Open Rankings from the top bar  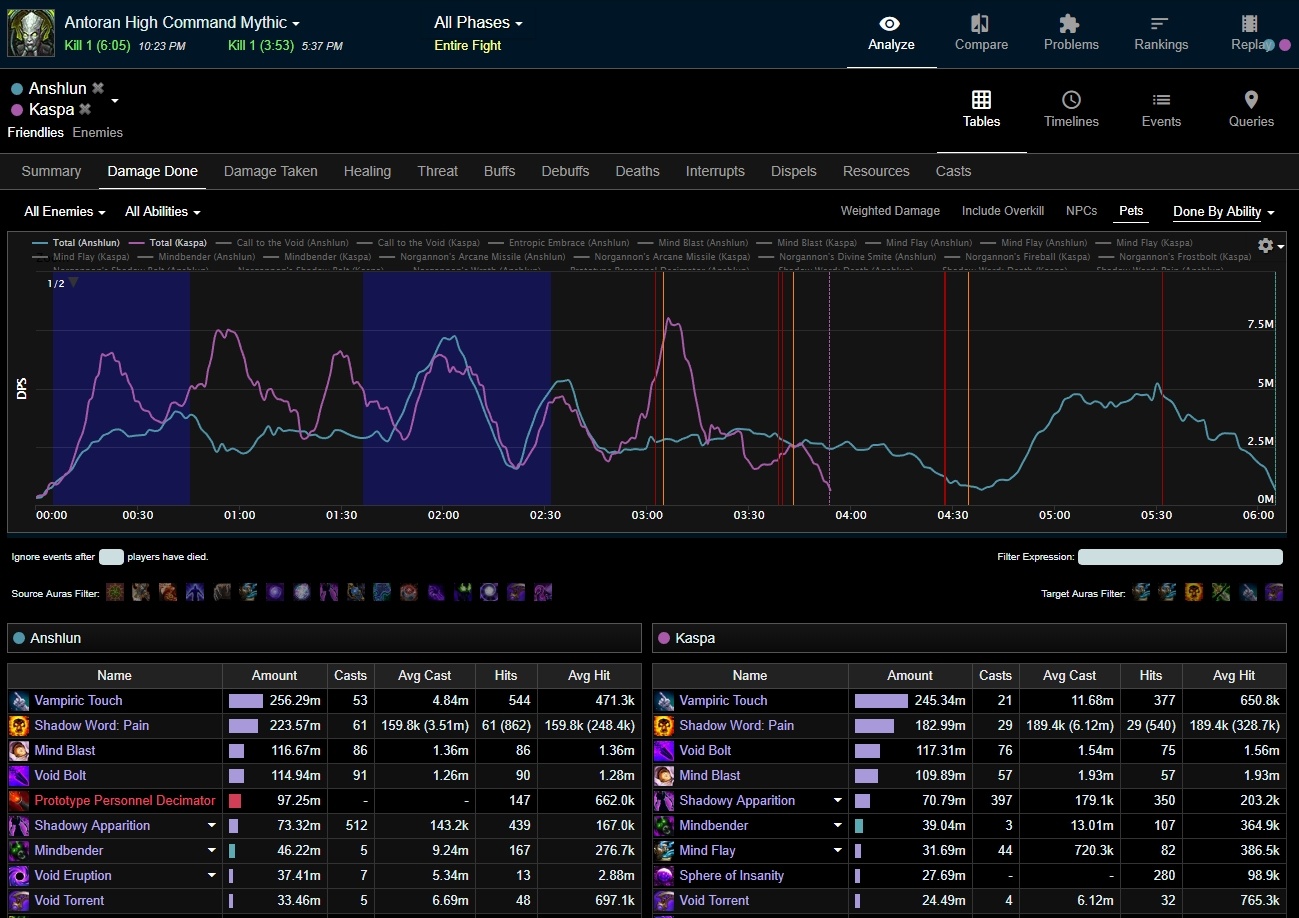coord(1160,24)
